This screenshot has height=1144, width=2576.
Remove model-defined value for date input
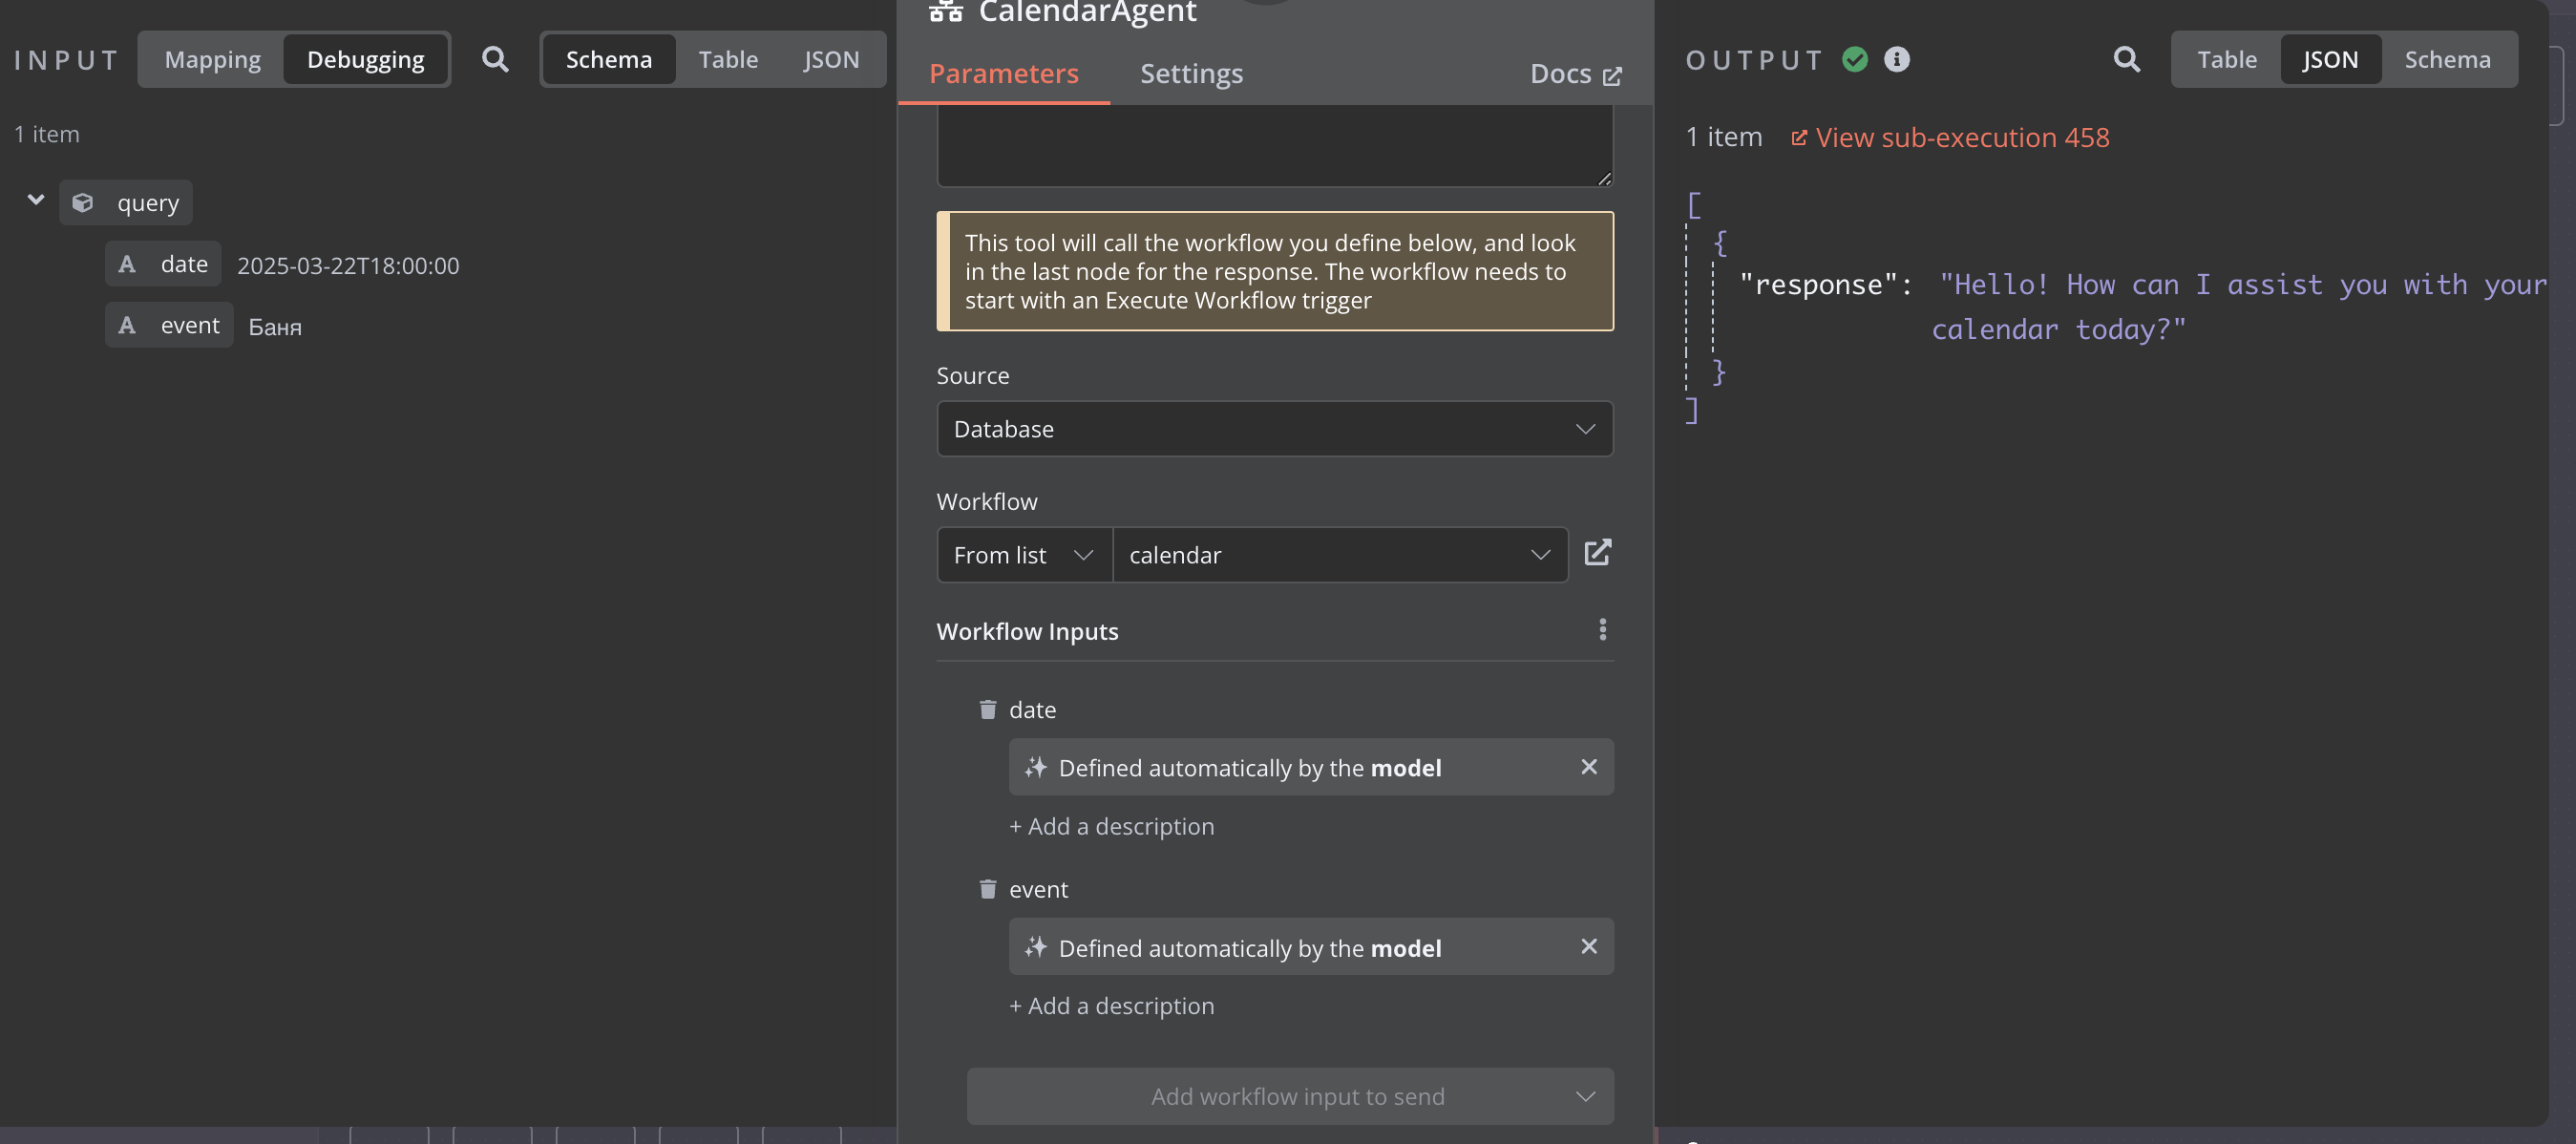(x=1589, y=767)
